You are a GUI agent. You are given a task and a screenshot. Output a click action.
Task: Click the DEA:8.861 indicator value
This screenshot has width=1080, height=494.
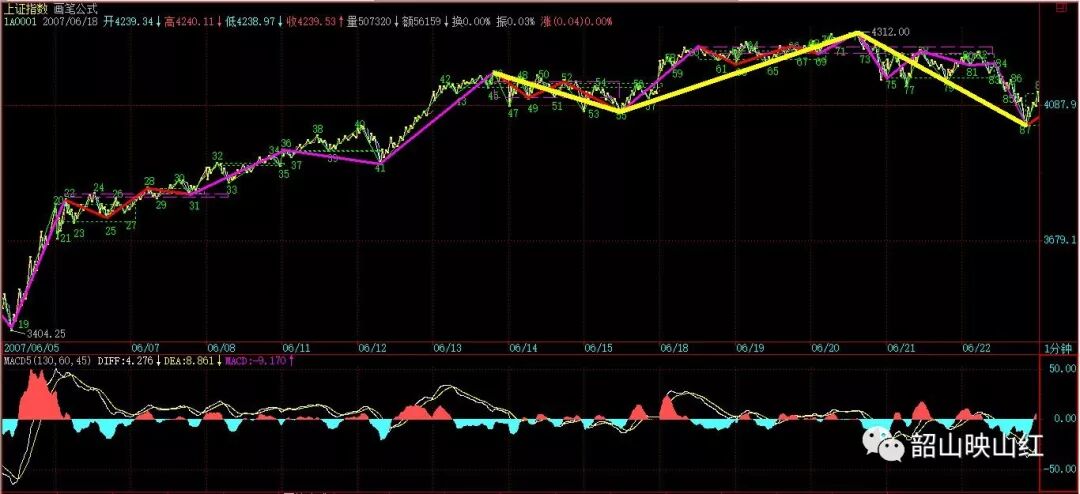click(189, 361)
